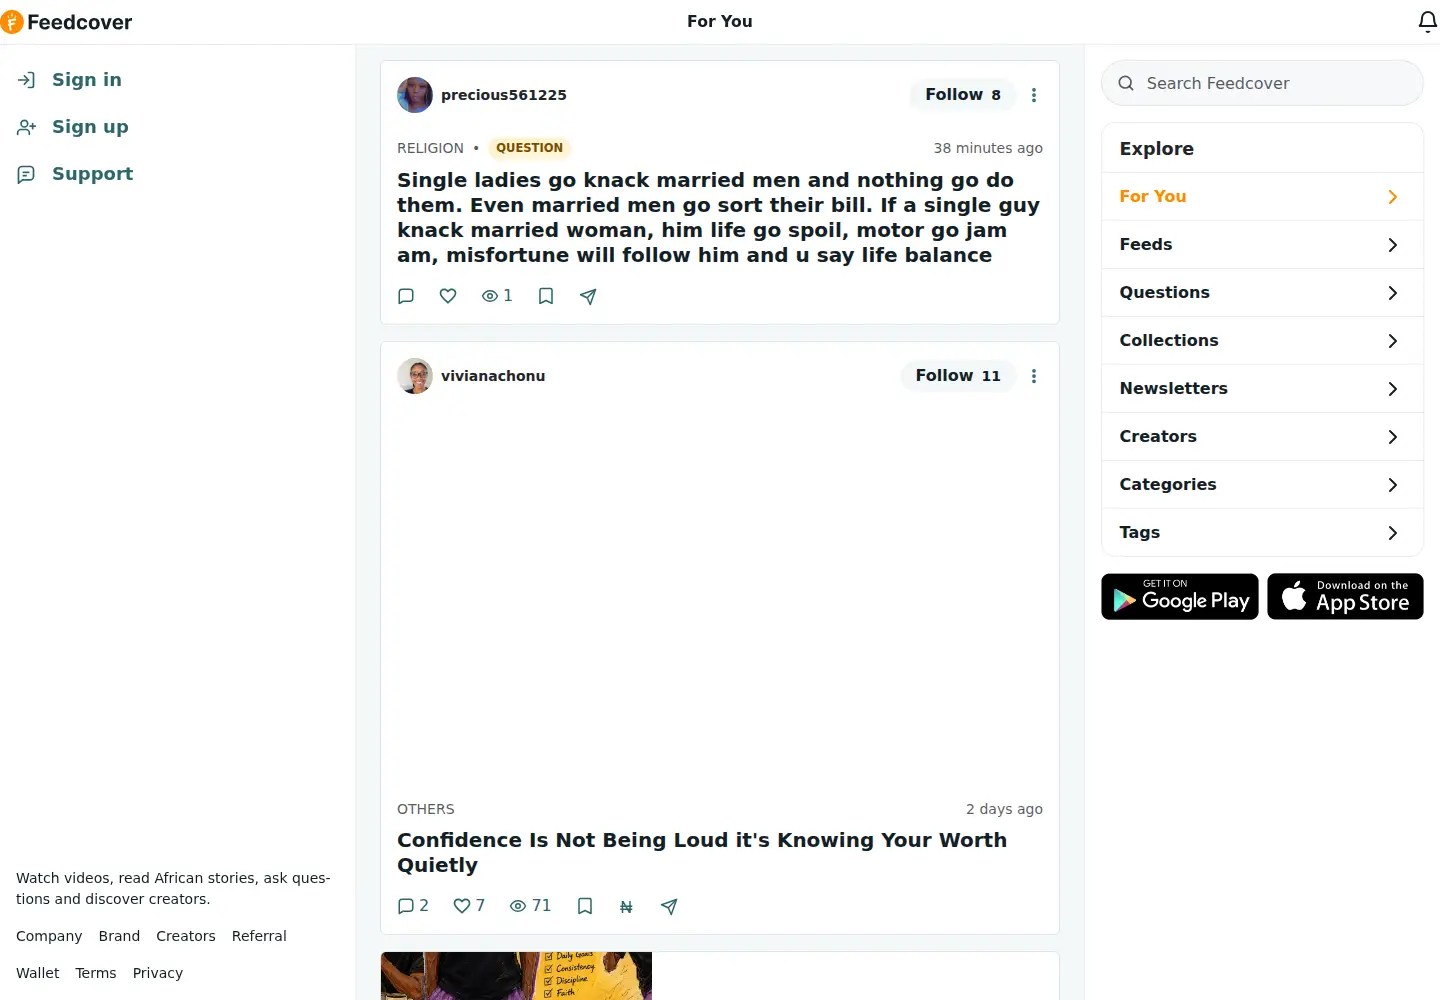Expand the Categories chevron
The image size is (1440, 1000).
click(x=1392, y=485)
